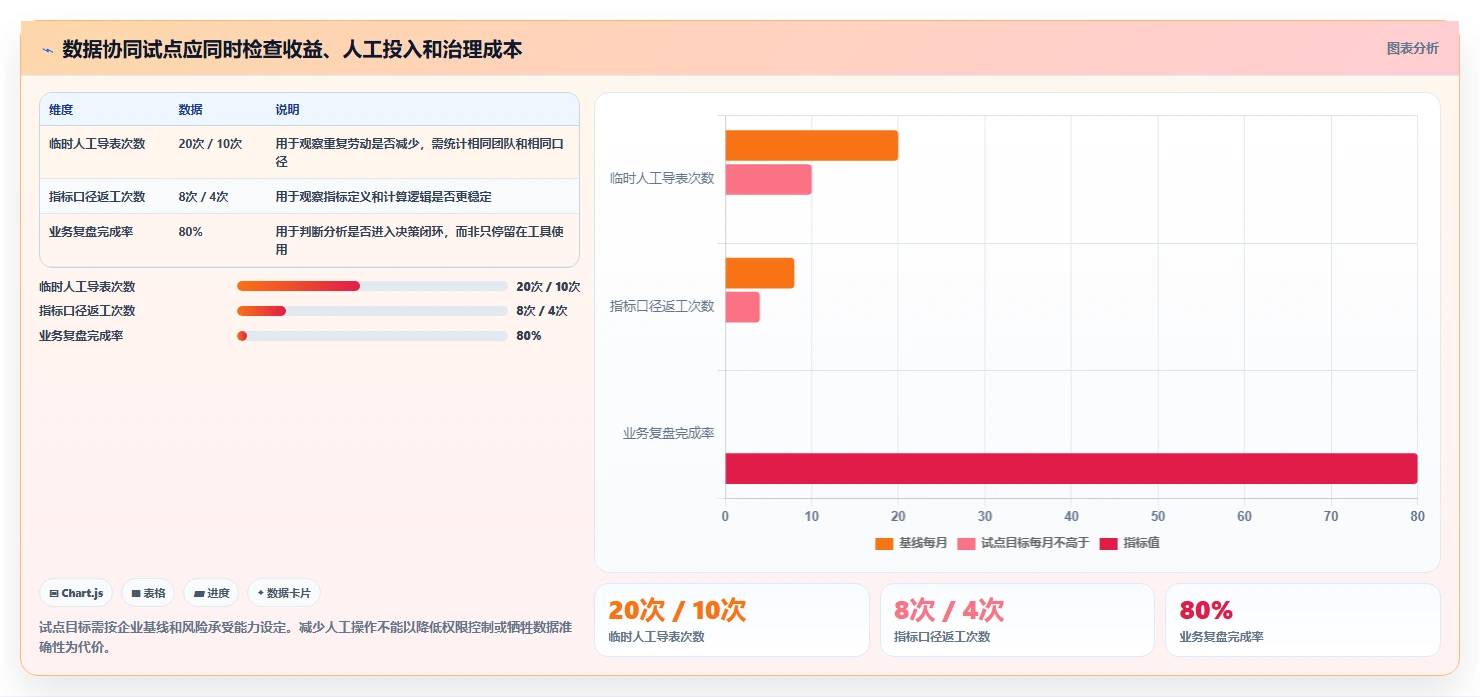Click the description starting 用于判断分析是否进入决策闭环
This screenshot has width=1480, height=697.
[420, 240]
